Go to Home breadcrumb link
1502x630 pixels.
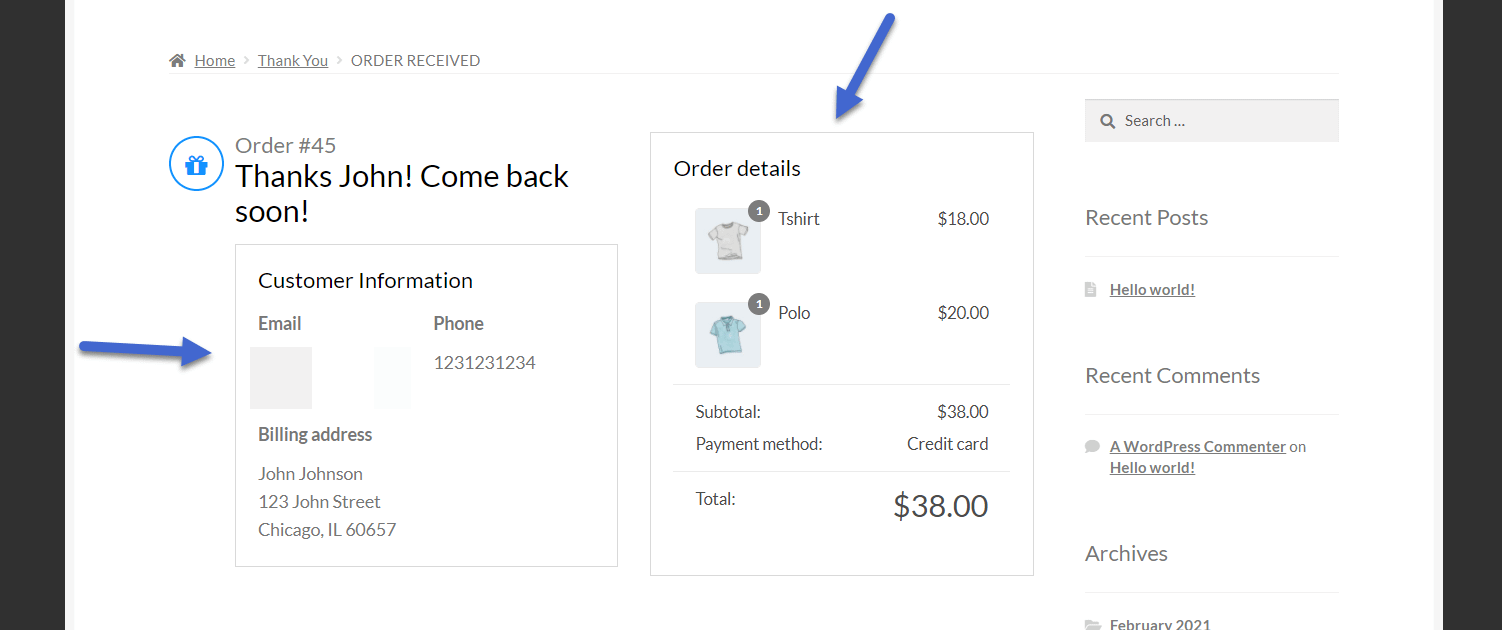pyautogui.click(x=215, y=61)
